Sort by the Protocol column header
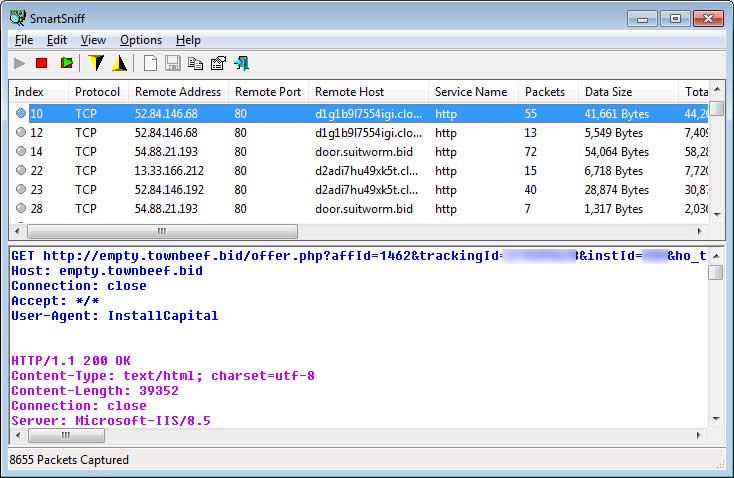 pyautogui.click(x=99, y=92)
